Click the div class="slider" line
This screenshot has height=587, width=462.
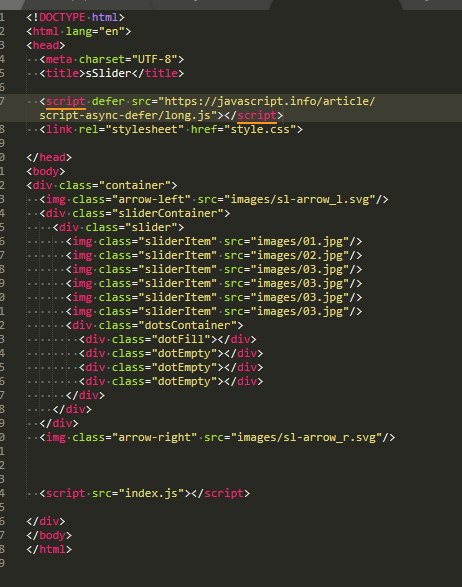118,227
